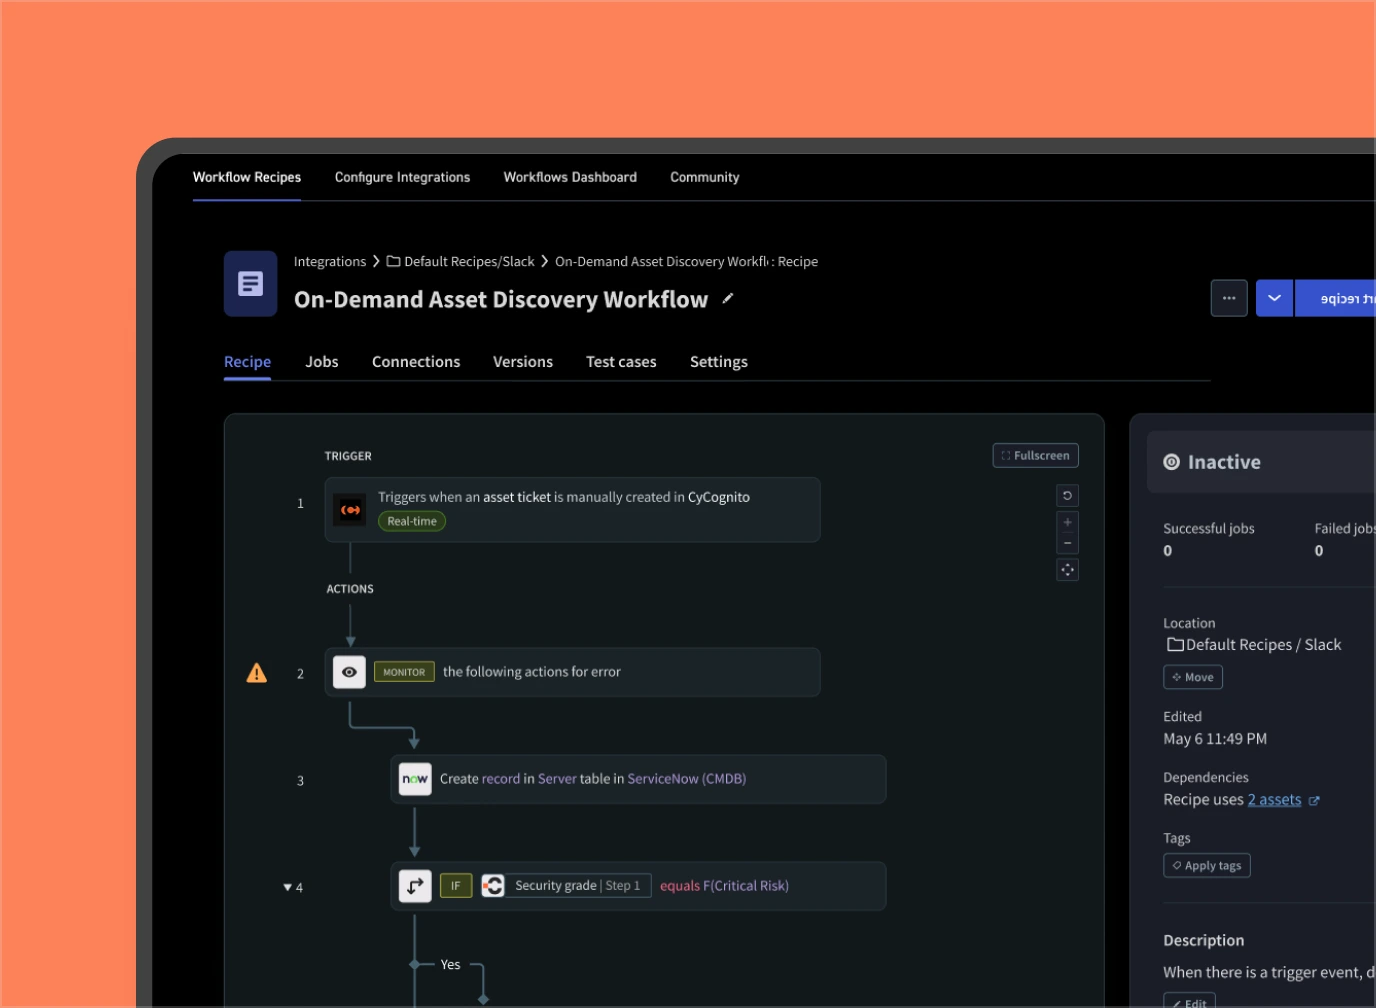1376x1008 pixels.
Task: Switch to the Jobs tab
Action: point(321,362)
